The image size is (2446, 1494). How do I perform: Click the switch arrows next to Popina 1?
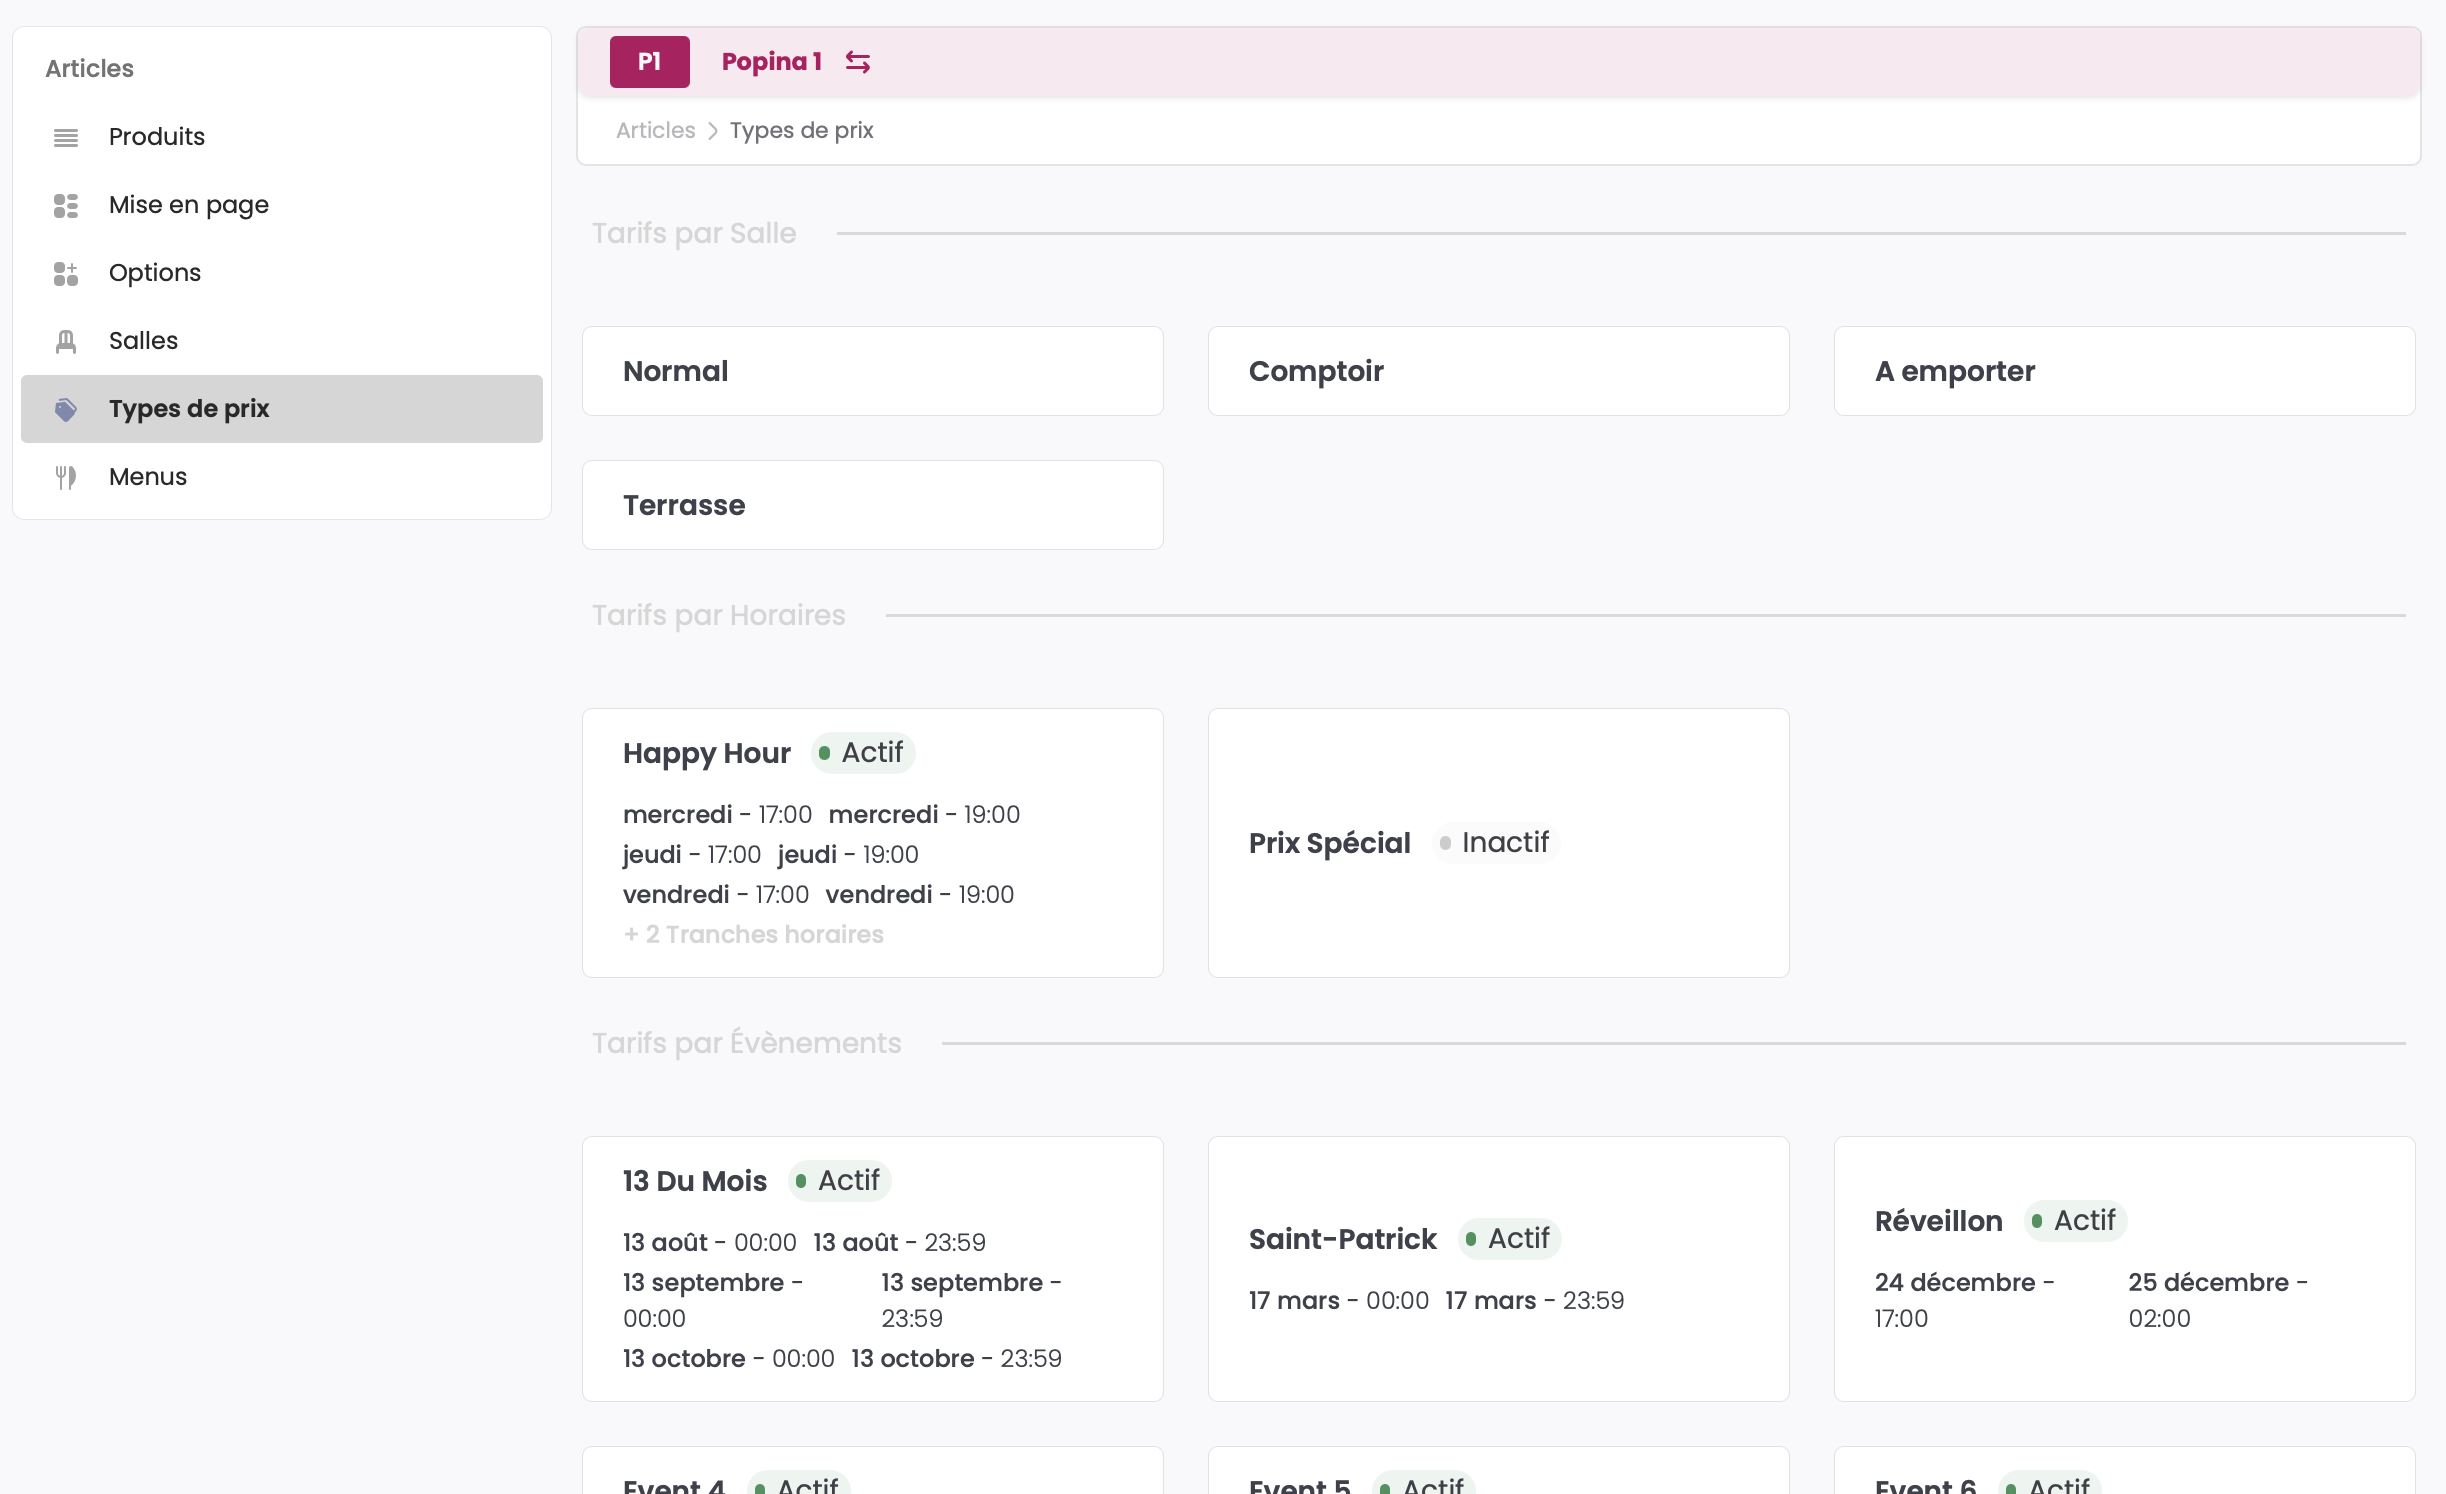857,62
